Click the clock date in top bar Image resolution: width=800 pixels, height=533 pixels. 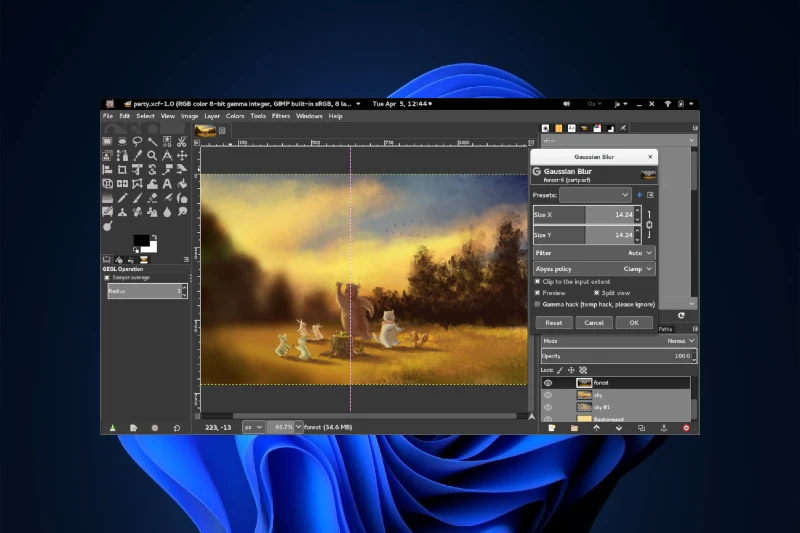[x=402, y=104]
